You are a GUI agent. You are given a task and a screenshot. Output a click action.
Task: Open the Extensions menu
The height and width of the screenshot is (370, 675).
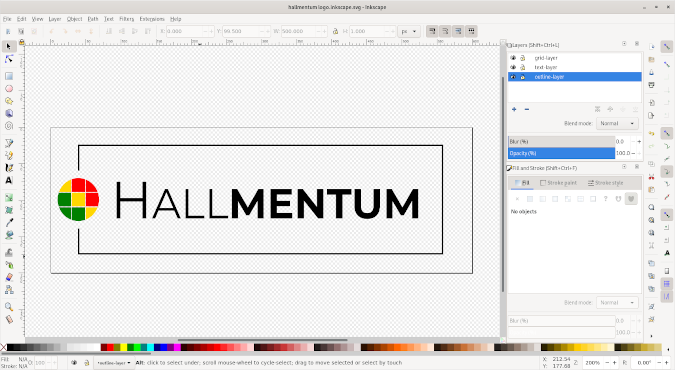click(152, 19)
